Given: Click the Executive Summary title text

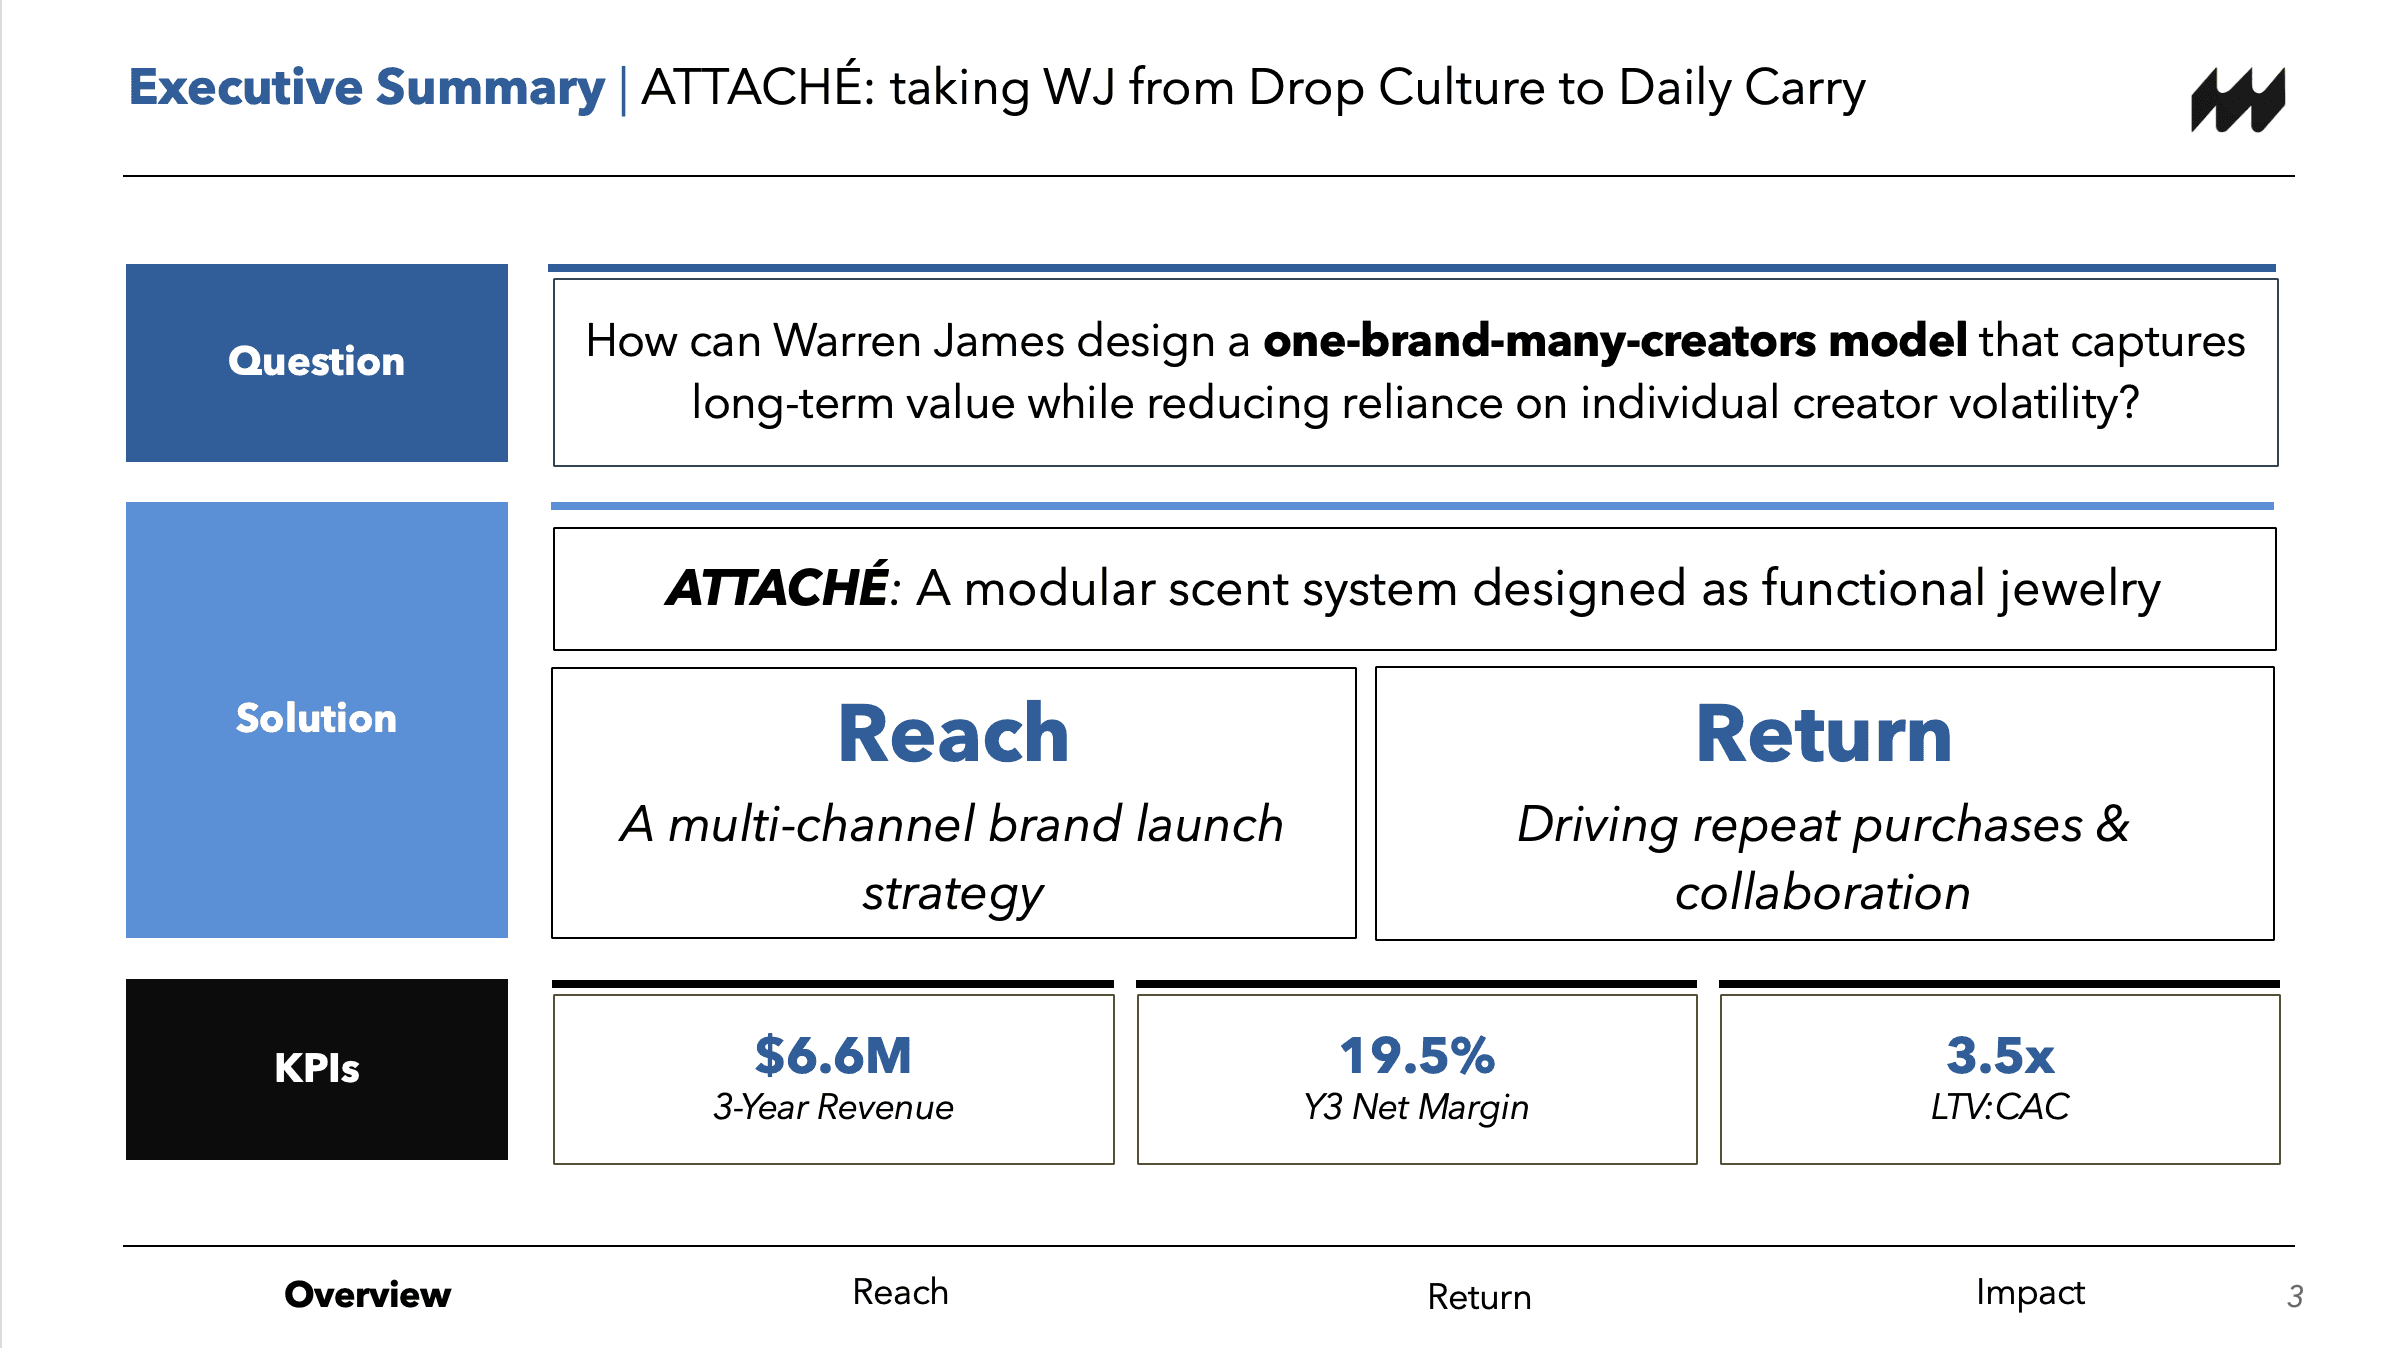Looking at the screenshot, I should coord(366,88).
